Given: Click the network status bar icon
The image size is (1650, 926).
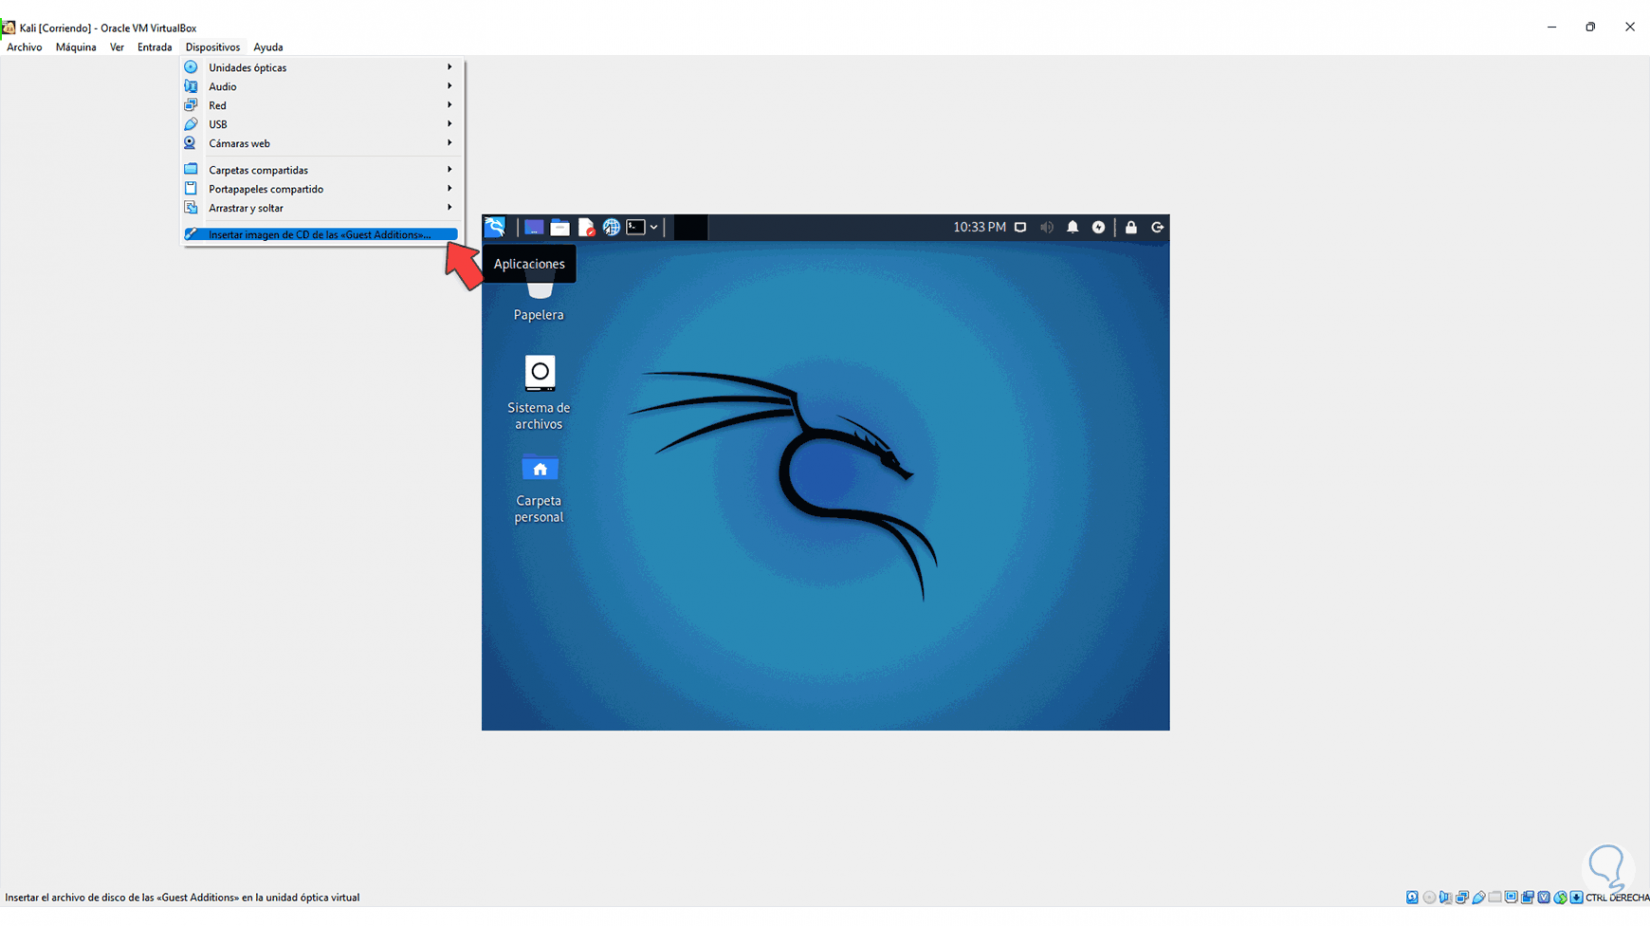Looking at the screenshot, I should point(1462,897).
